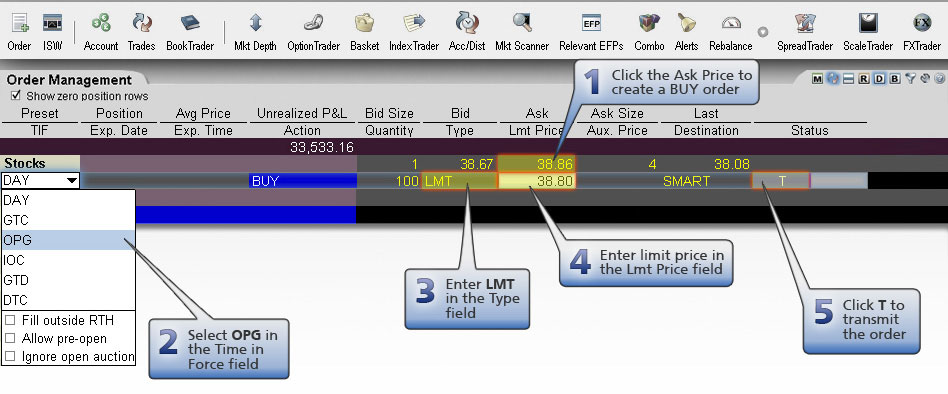This screenshot has width=948, height=394.
Task: Select the Stocks row label
Action: 41,163
